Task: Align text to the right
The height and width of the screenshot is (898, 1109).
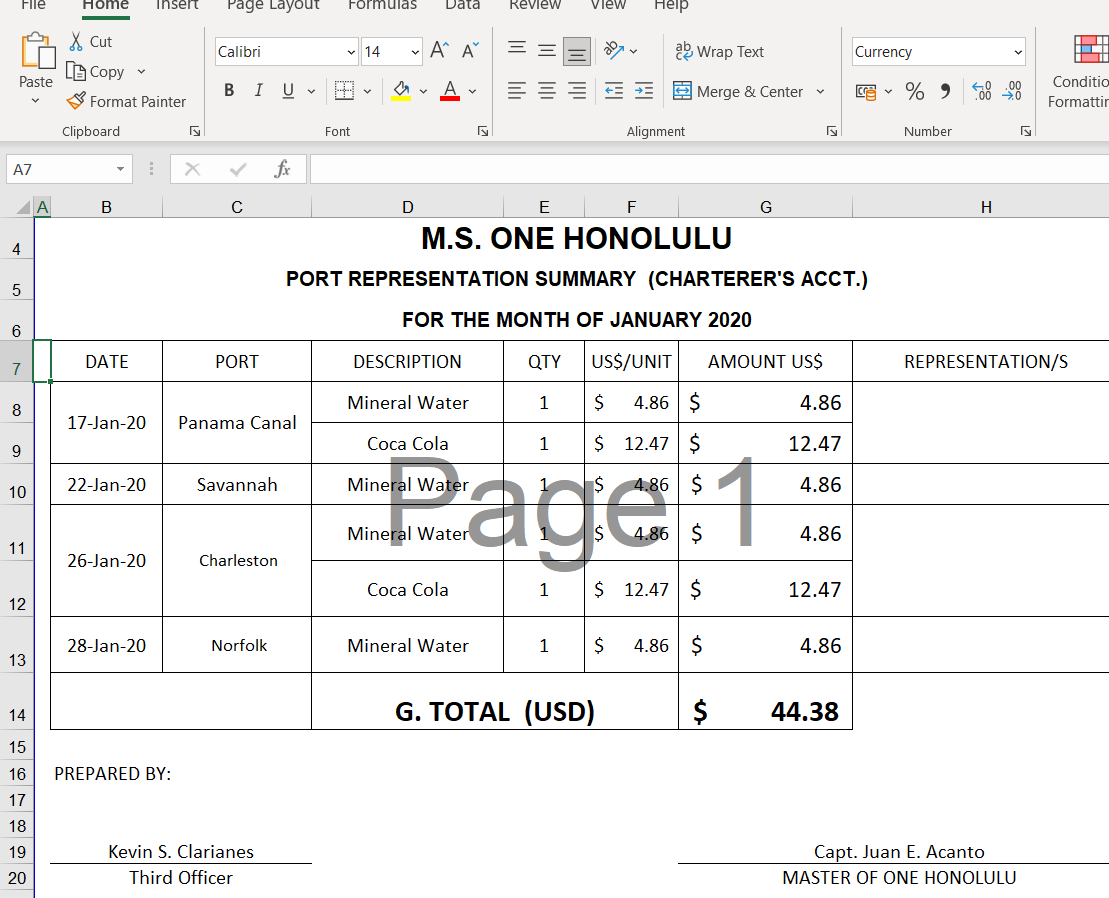Action: point(577,91)
